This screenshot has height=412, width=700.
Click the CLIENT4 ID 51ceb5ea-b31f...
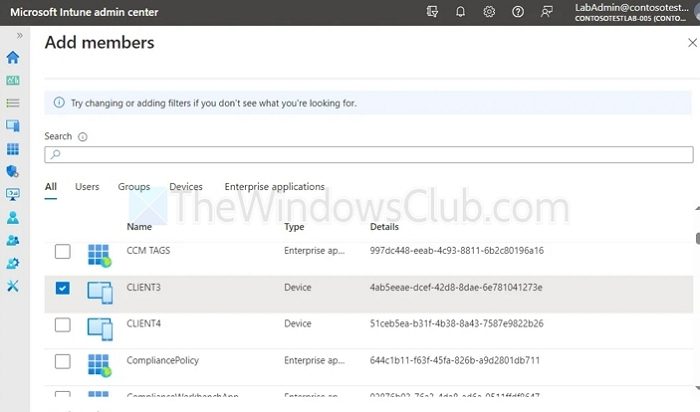point(456,324)
